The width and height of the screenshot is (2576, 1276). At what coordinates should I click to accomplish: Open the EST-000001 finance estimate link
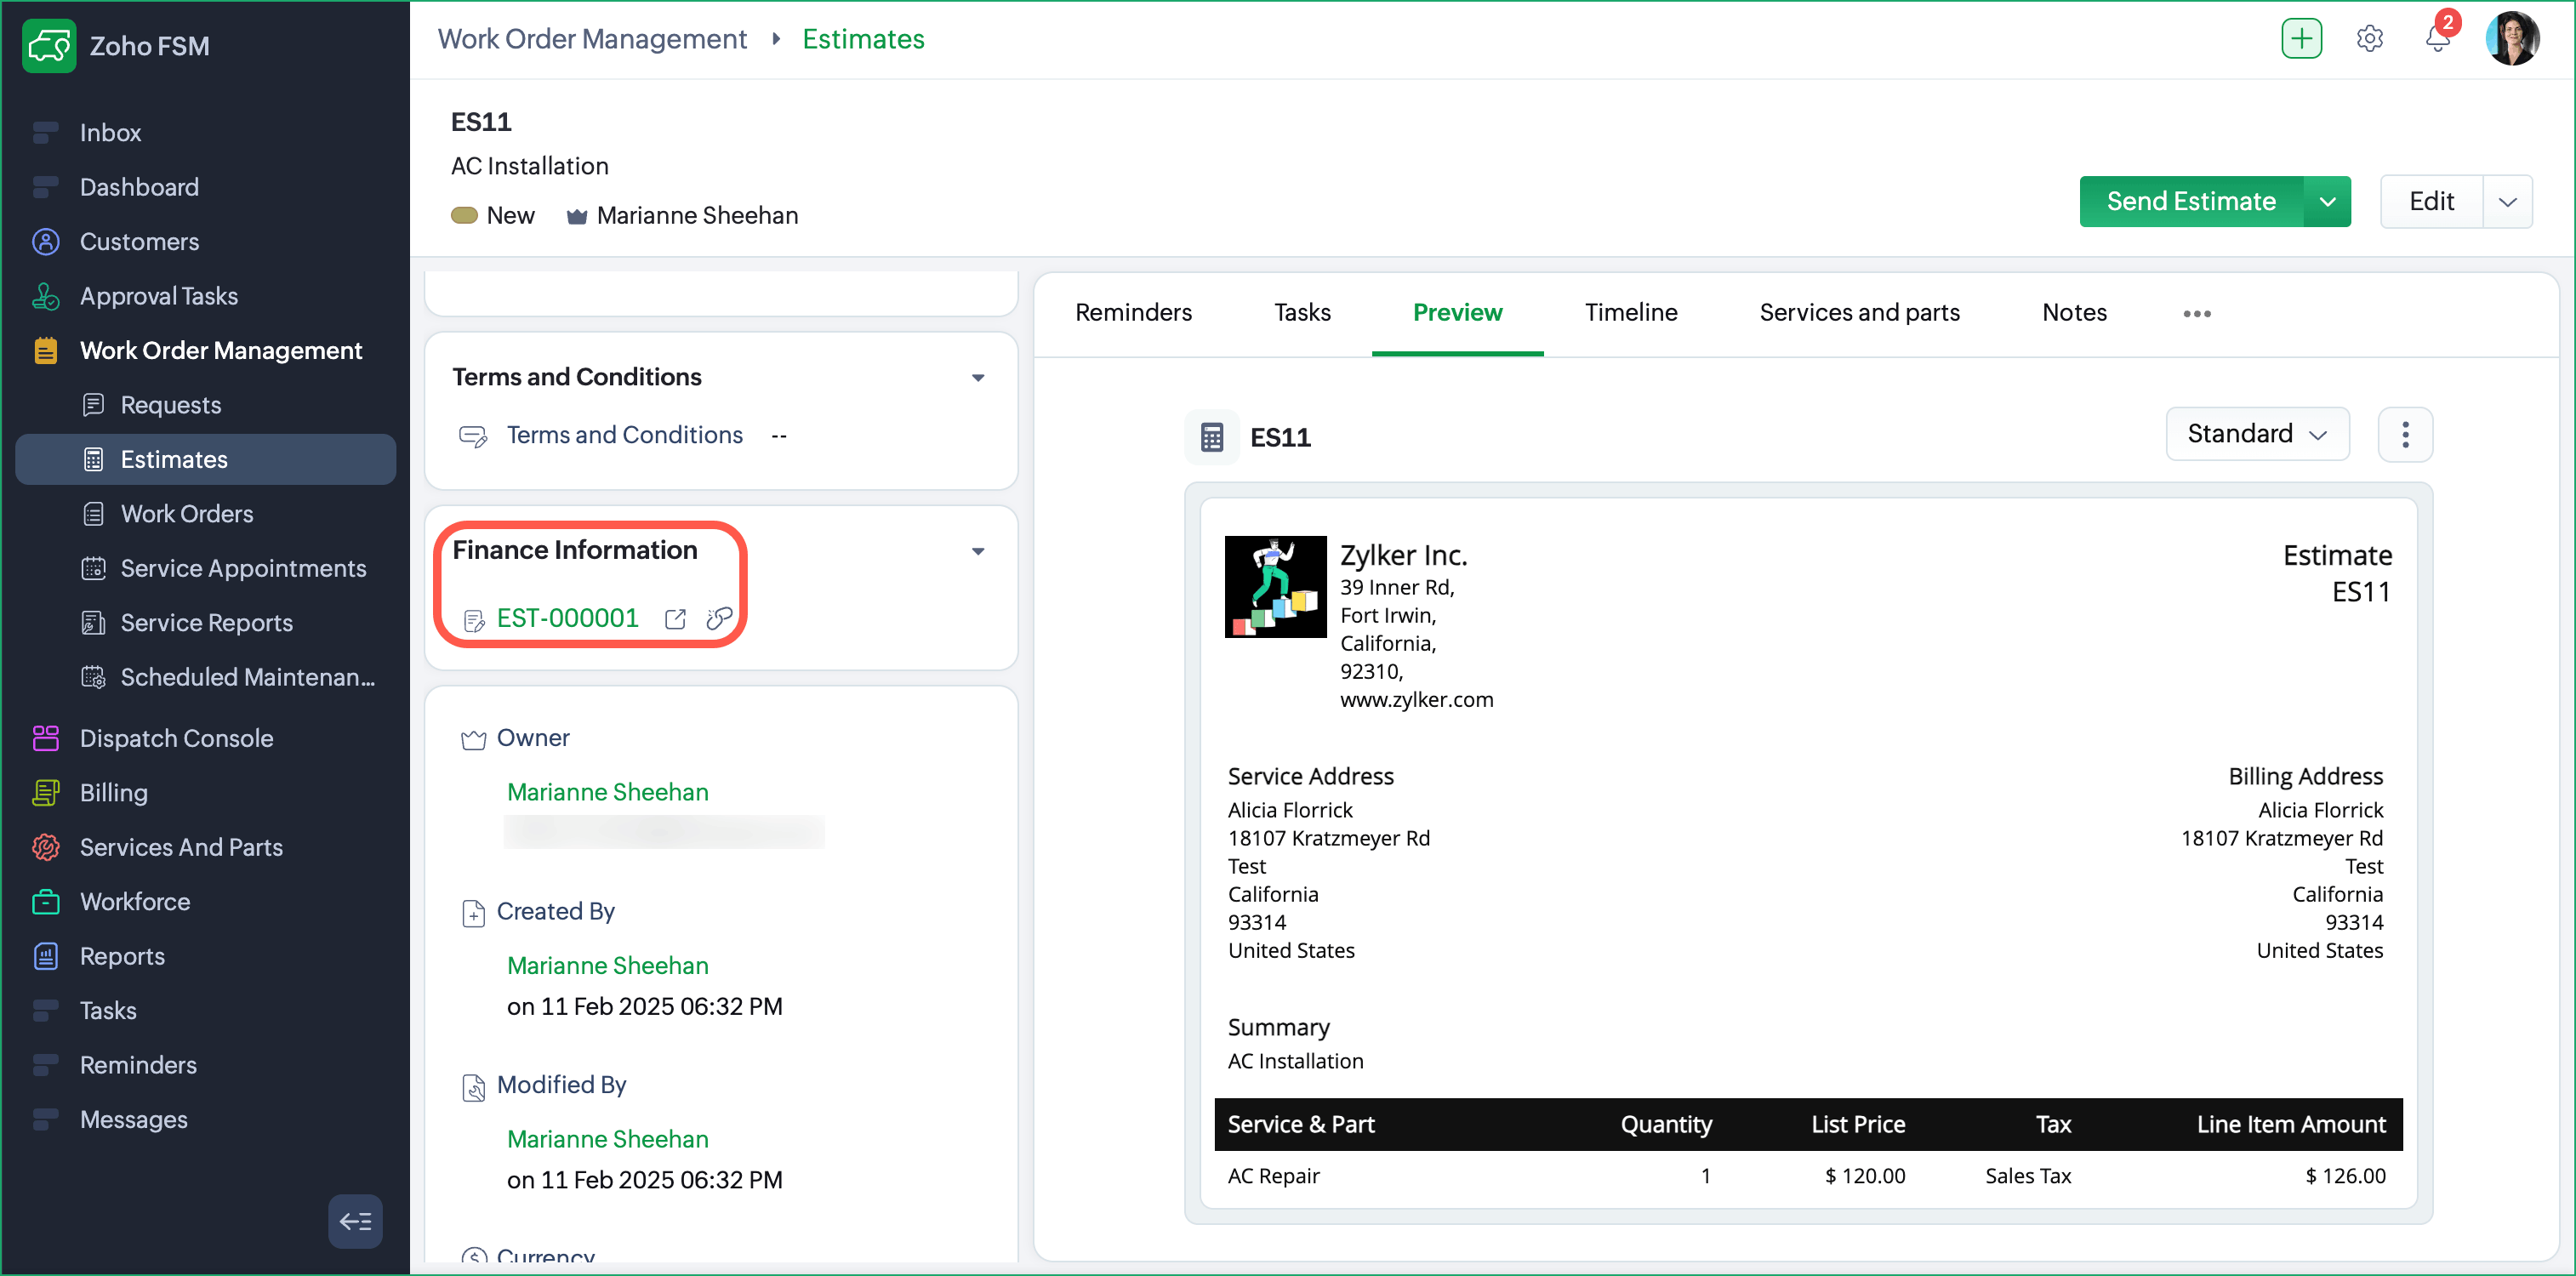[567, 619]
